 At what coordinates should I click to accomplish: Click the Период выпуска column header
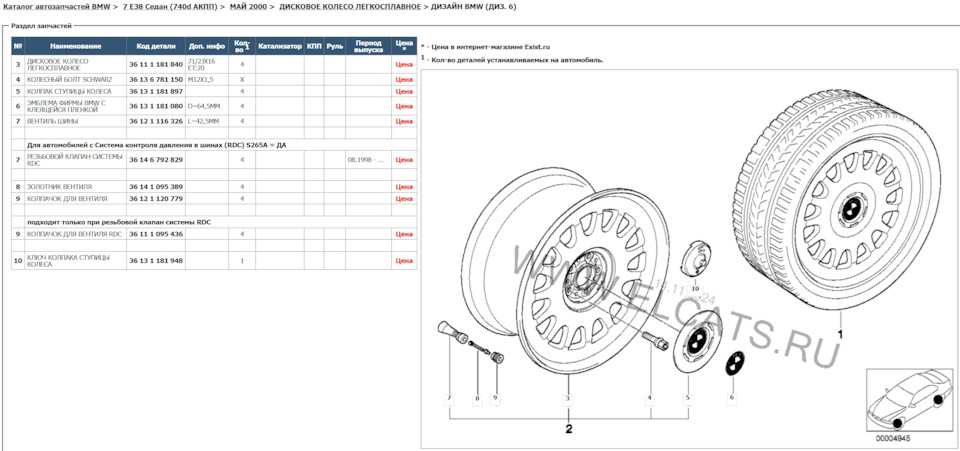(x=369, y=47)
